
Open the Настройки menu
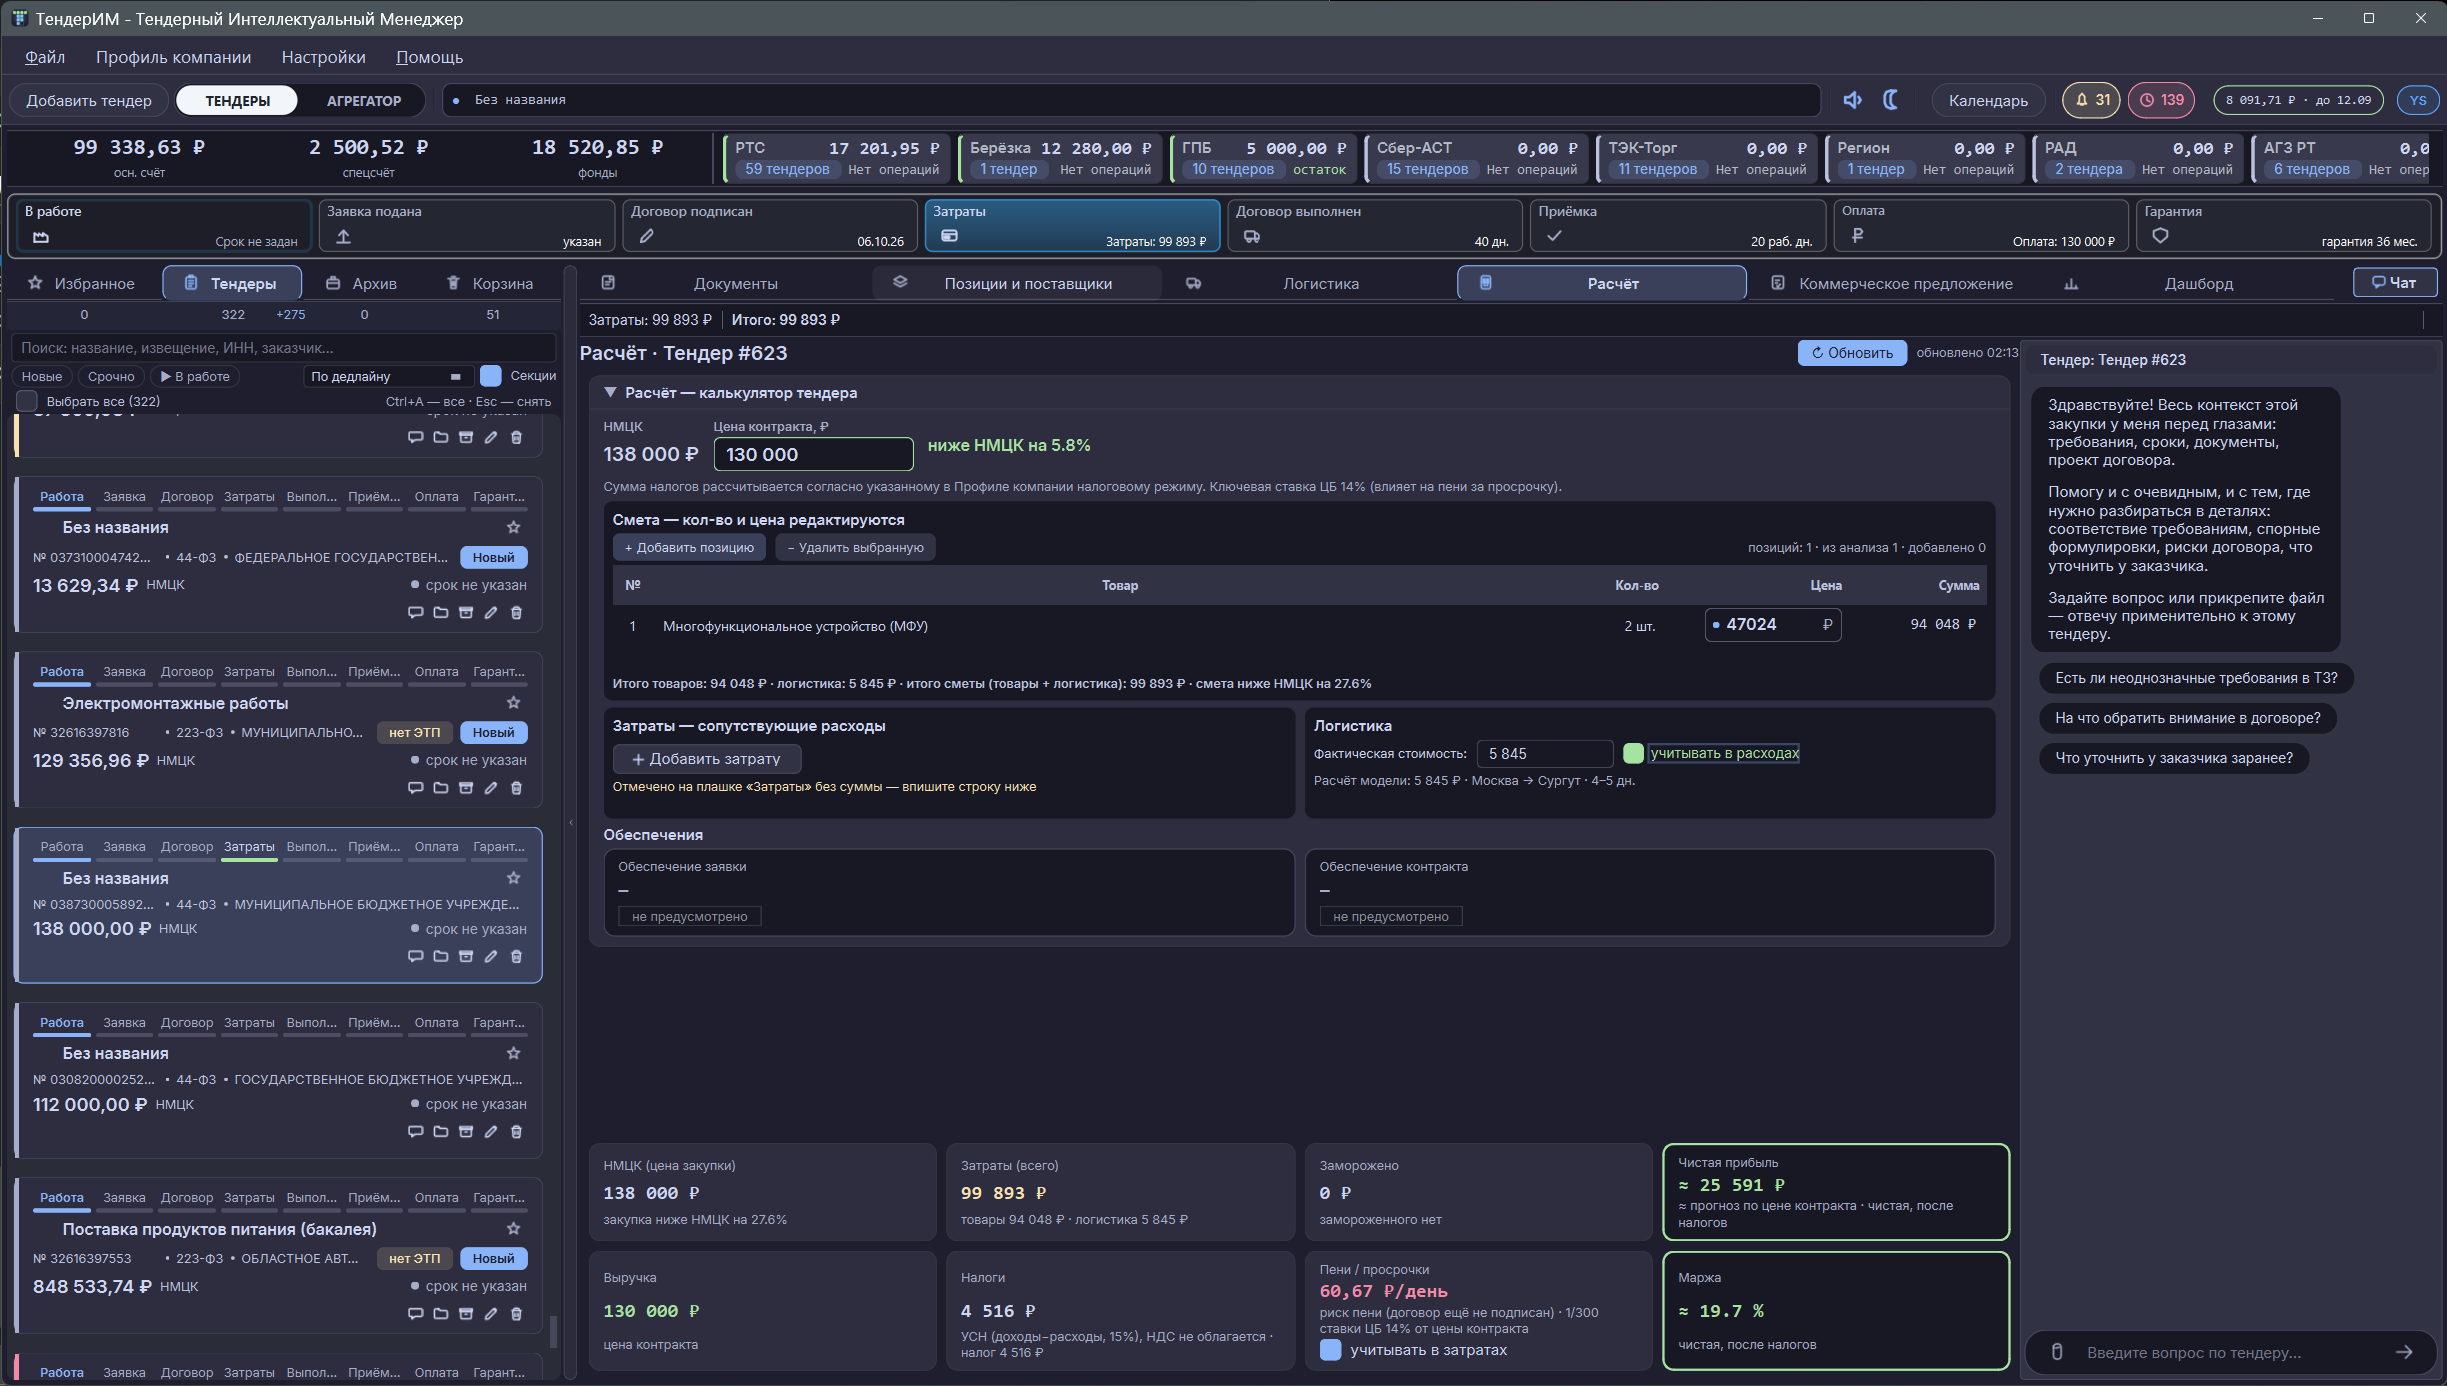point(323,57)
